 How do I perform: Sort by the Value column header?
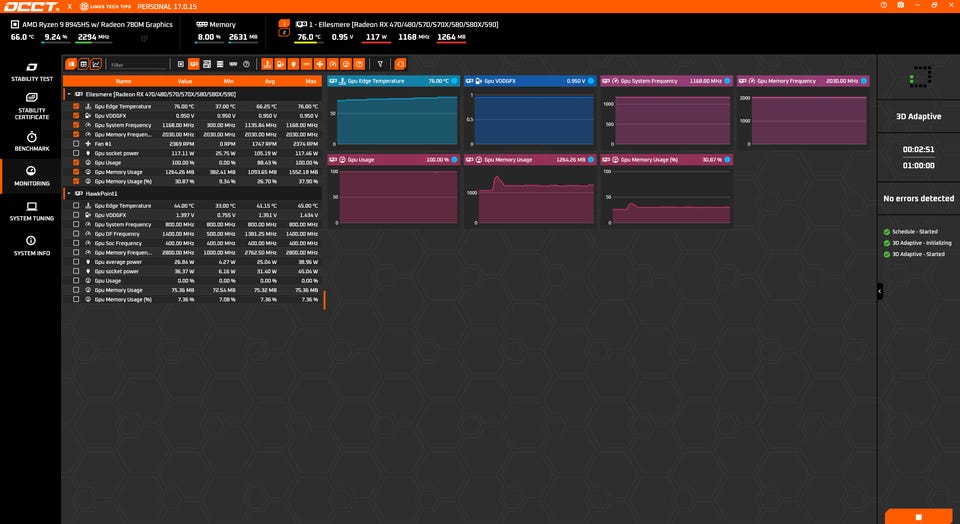pyautogui.click(x=185, y=81)
